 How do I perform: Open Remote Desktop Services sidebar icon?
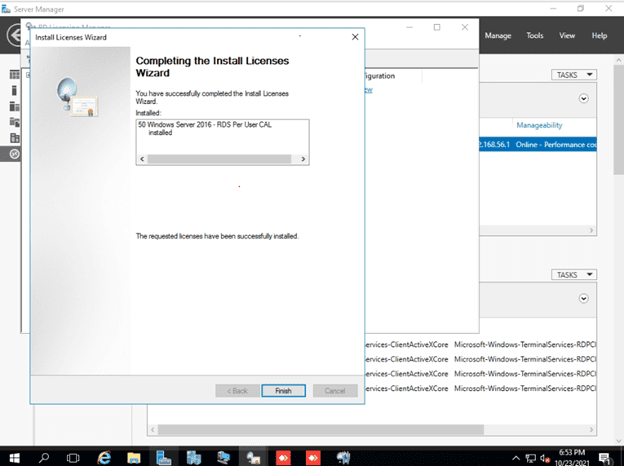tap(15, 154)
